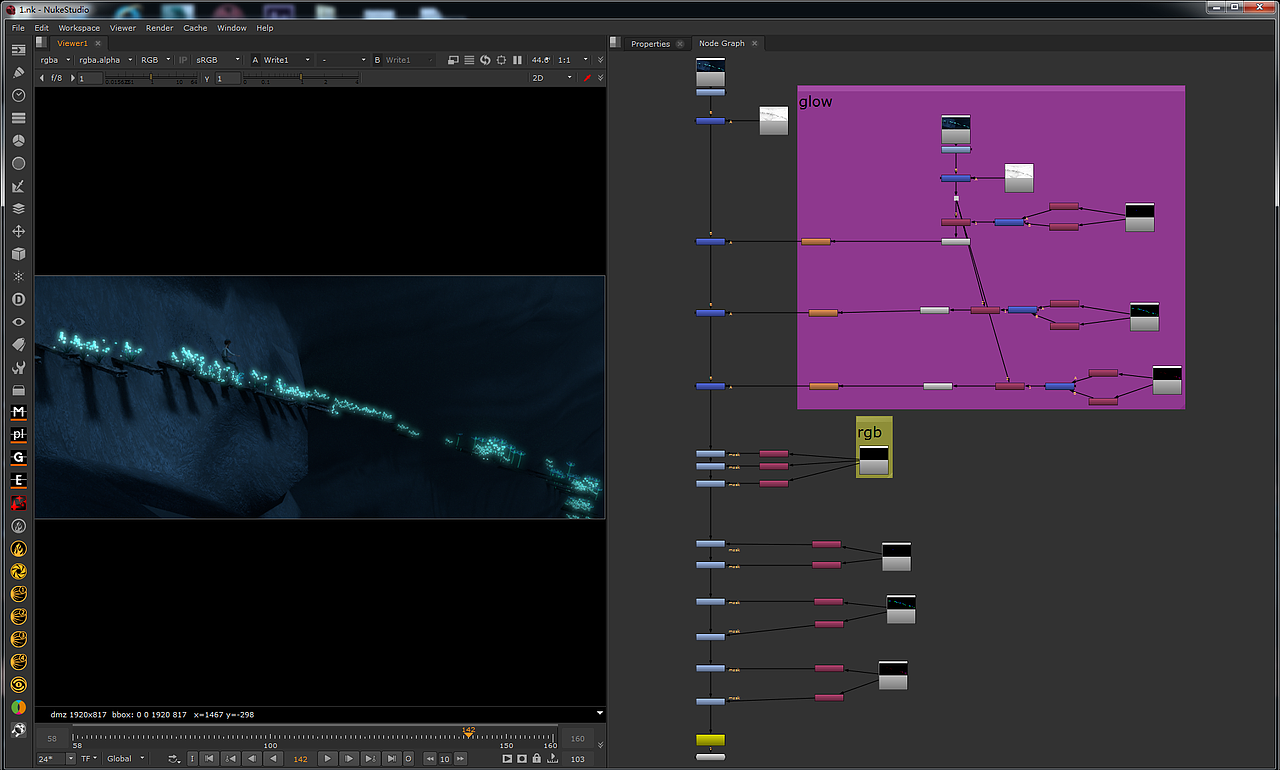The height and width of the screenshot is (770, 1280).
Task: Open the ToolSets wrench menu
Action: click(x=18, y=367)
